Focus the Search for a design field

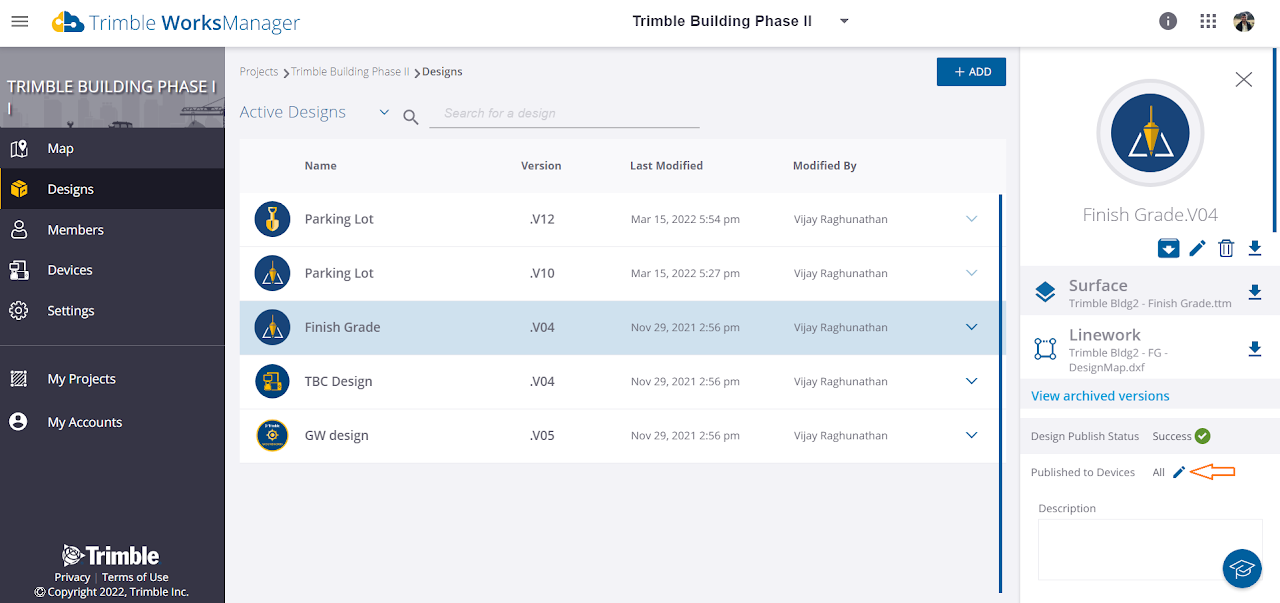[564, 114]
